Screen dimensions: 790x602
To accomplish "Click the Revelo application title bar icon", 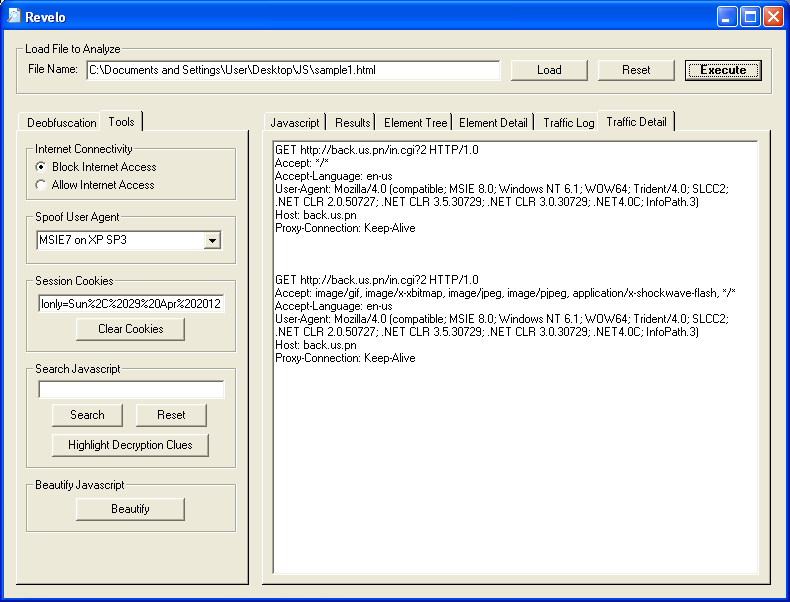I will click(14, 16).
